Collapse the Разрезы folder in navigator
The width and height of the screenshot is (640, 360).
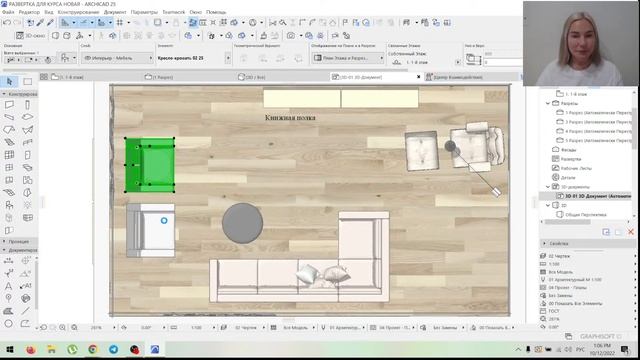point(548,103)
